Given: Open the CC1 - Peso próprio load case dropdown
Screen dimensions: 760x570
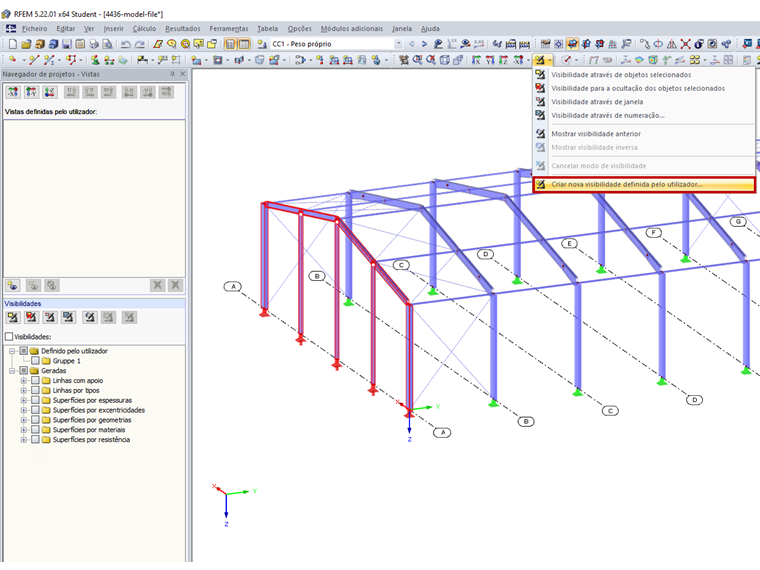Looking at the screenshot, I should [x=398, y=44].
